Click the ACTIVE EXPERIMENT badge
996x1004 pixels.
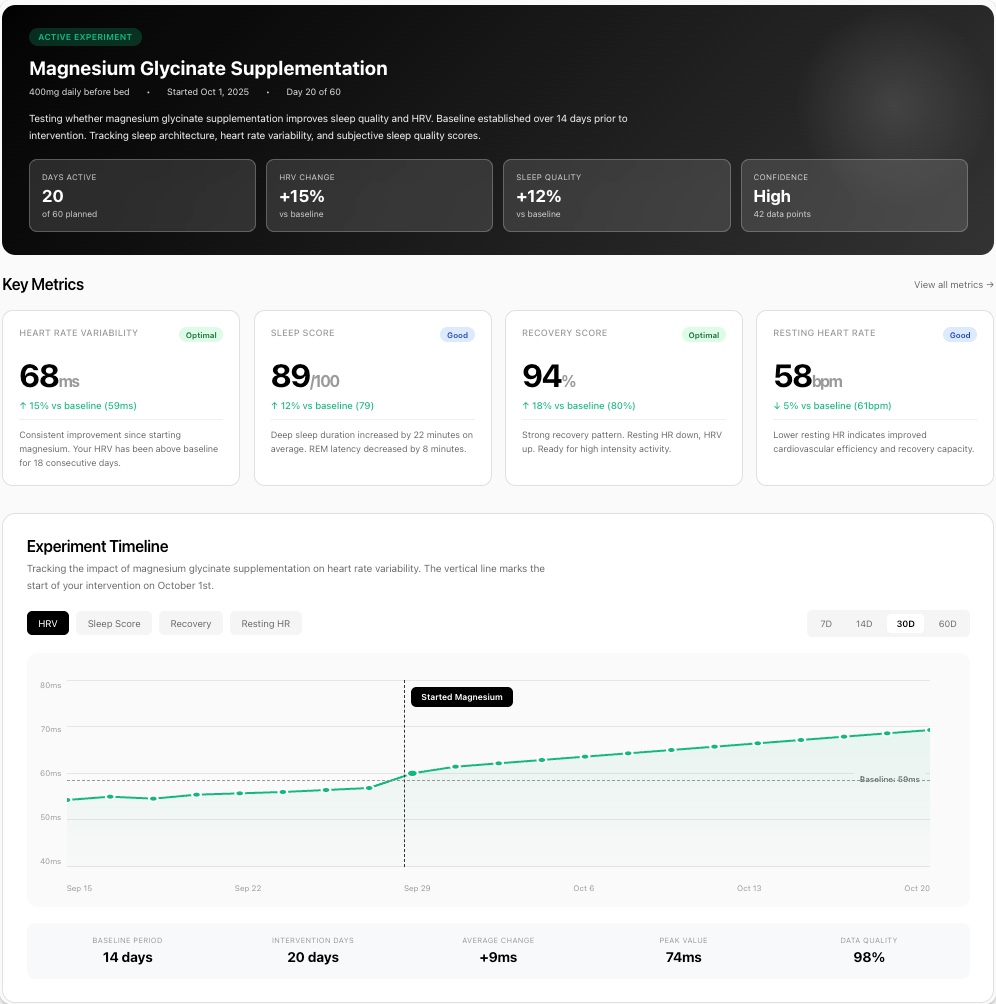[x=86, y=37]
